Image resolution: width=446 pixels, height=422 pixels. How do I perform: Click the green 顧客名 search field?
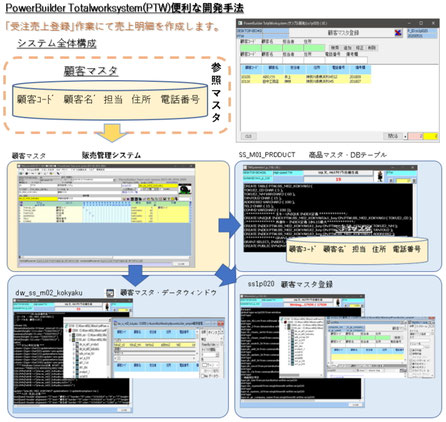click(272, 48)
